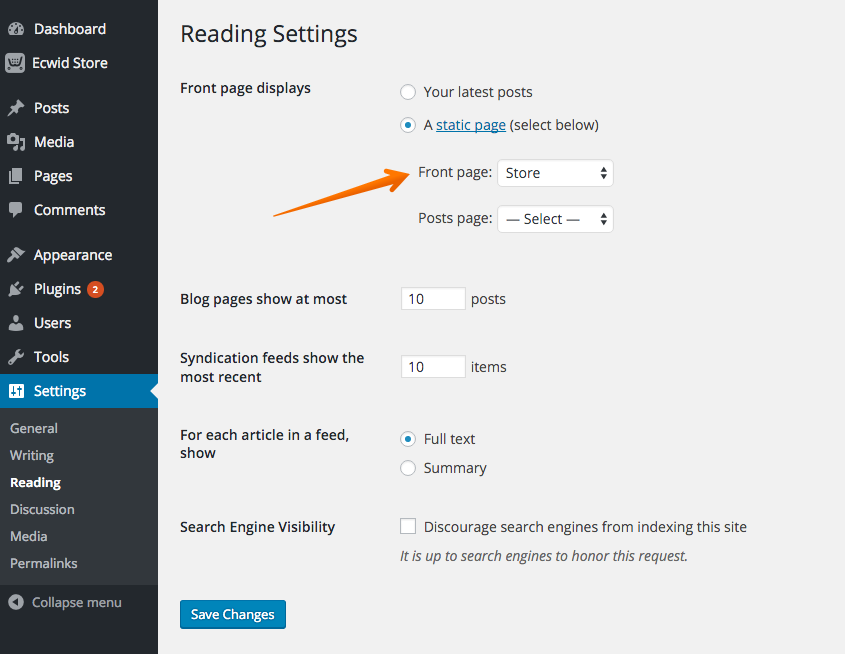Viewport: 845px width, 654px height.
Task: Enable Discourage search engines checkbox
Action: coord(408,527)
